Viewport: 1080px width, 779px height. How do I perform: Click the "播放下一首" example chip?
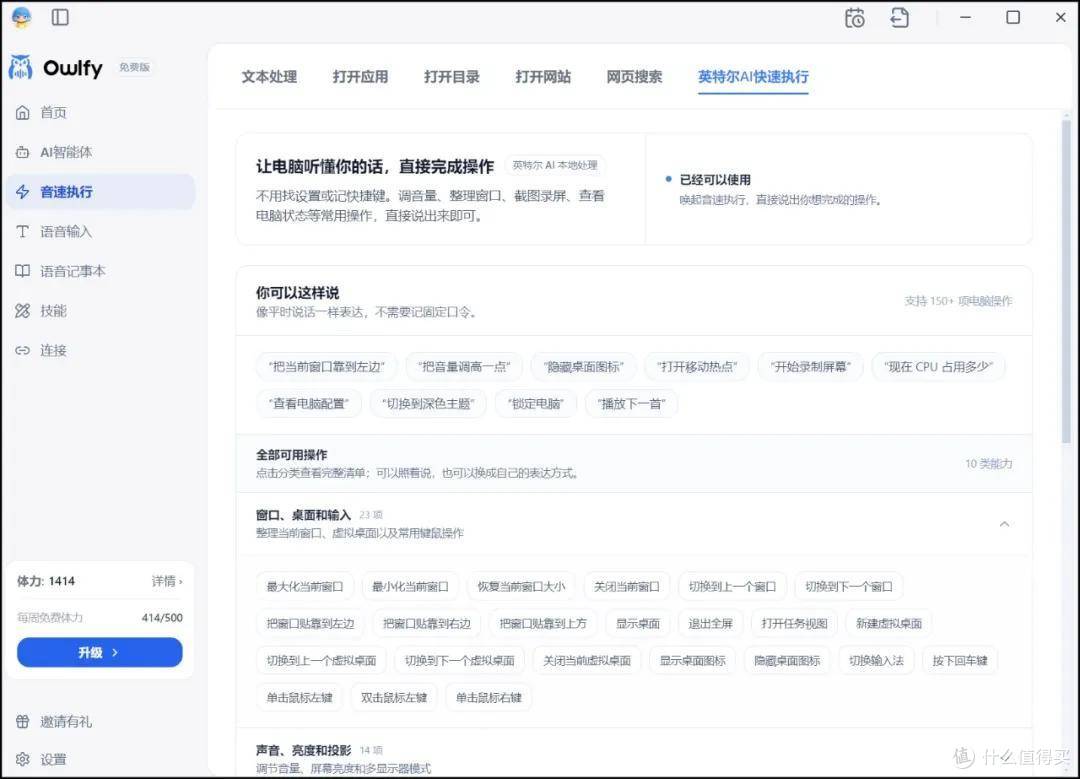tap(631, 404)
